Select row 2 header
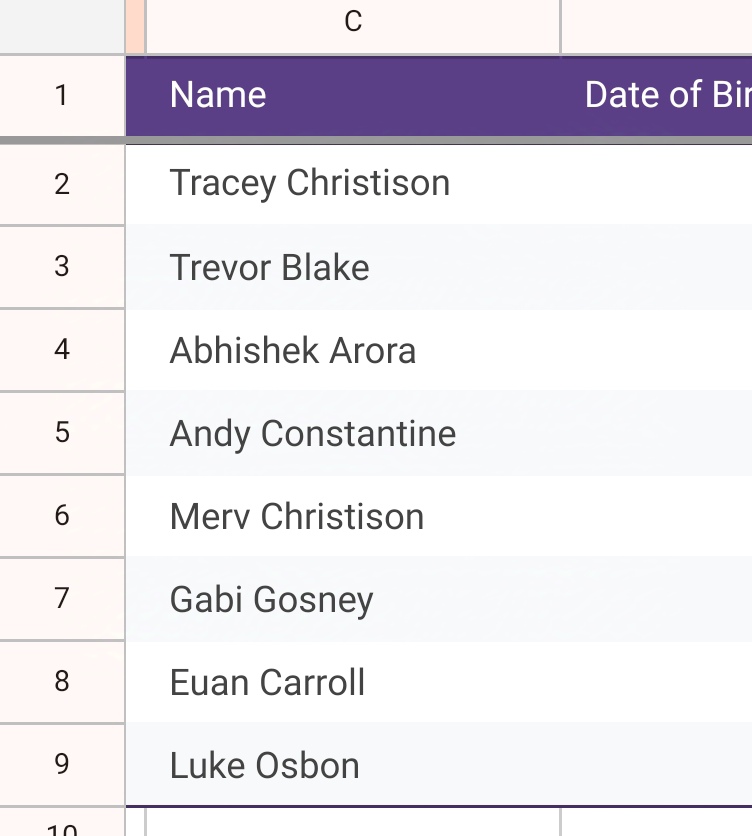Viewport: 752px width, 836px height. tap(62, 184)
